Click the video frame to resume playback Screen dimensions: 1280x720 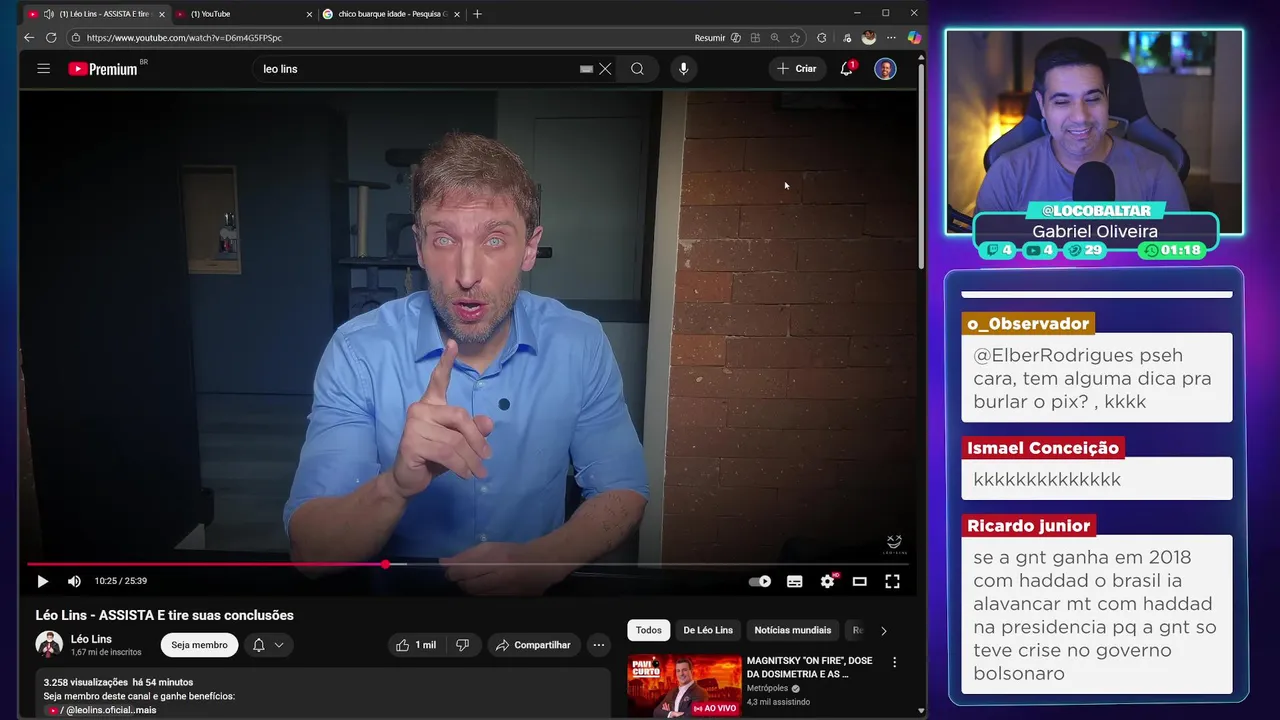(468, 325)
